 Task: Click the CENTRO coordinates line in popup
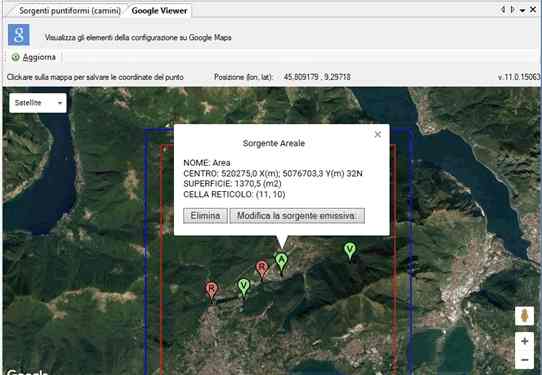click(273, 173)
